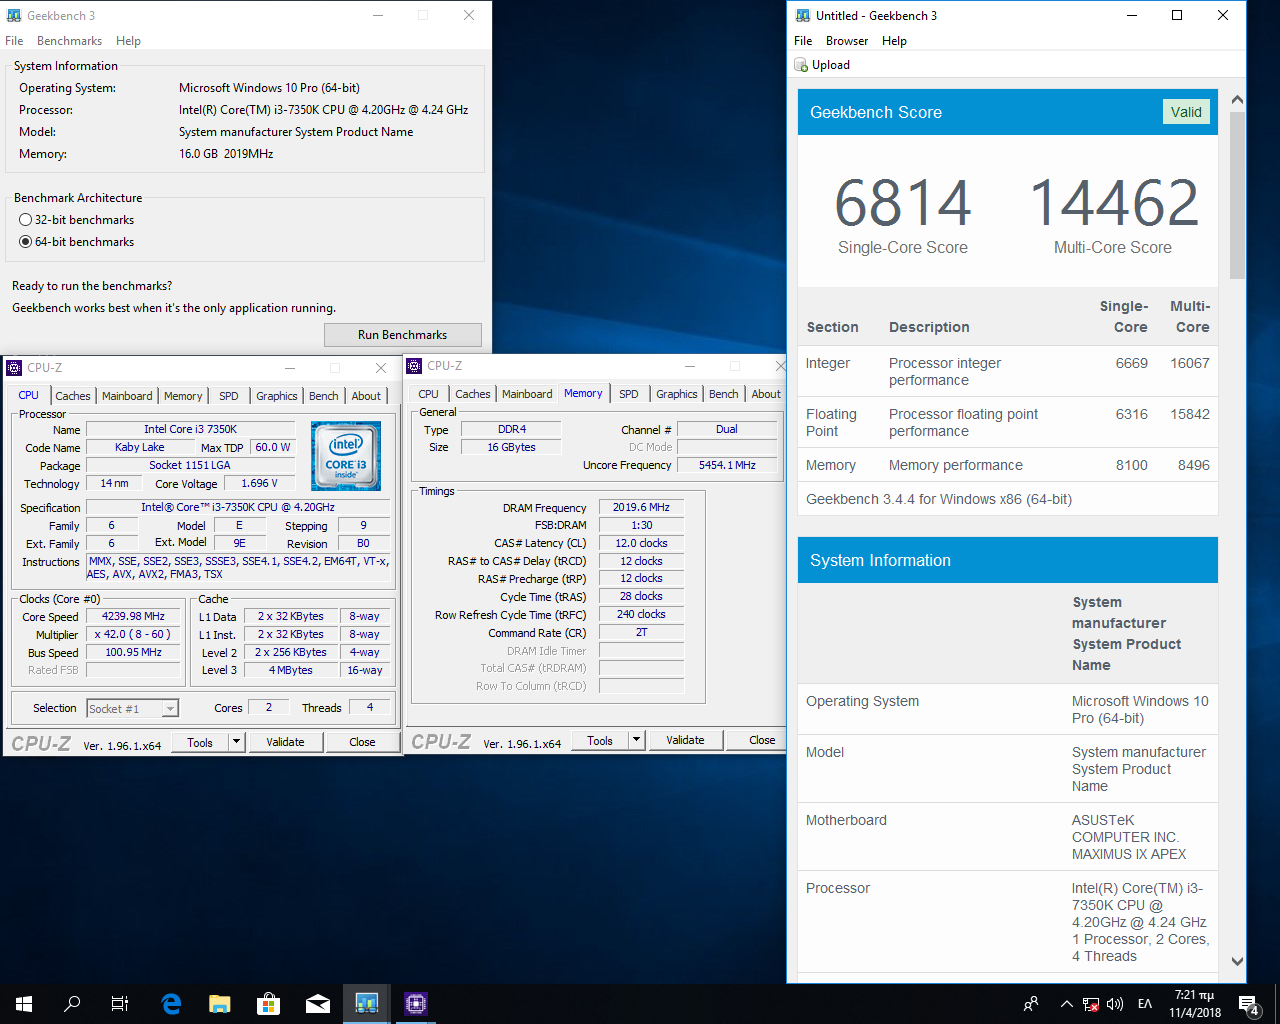Open the Memory tab in left CPU-Z
Viewport: 1280px width, 1024px height.
pos(183,396)
